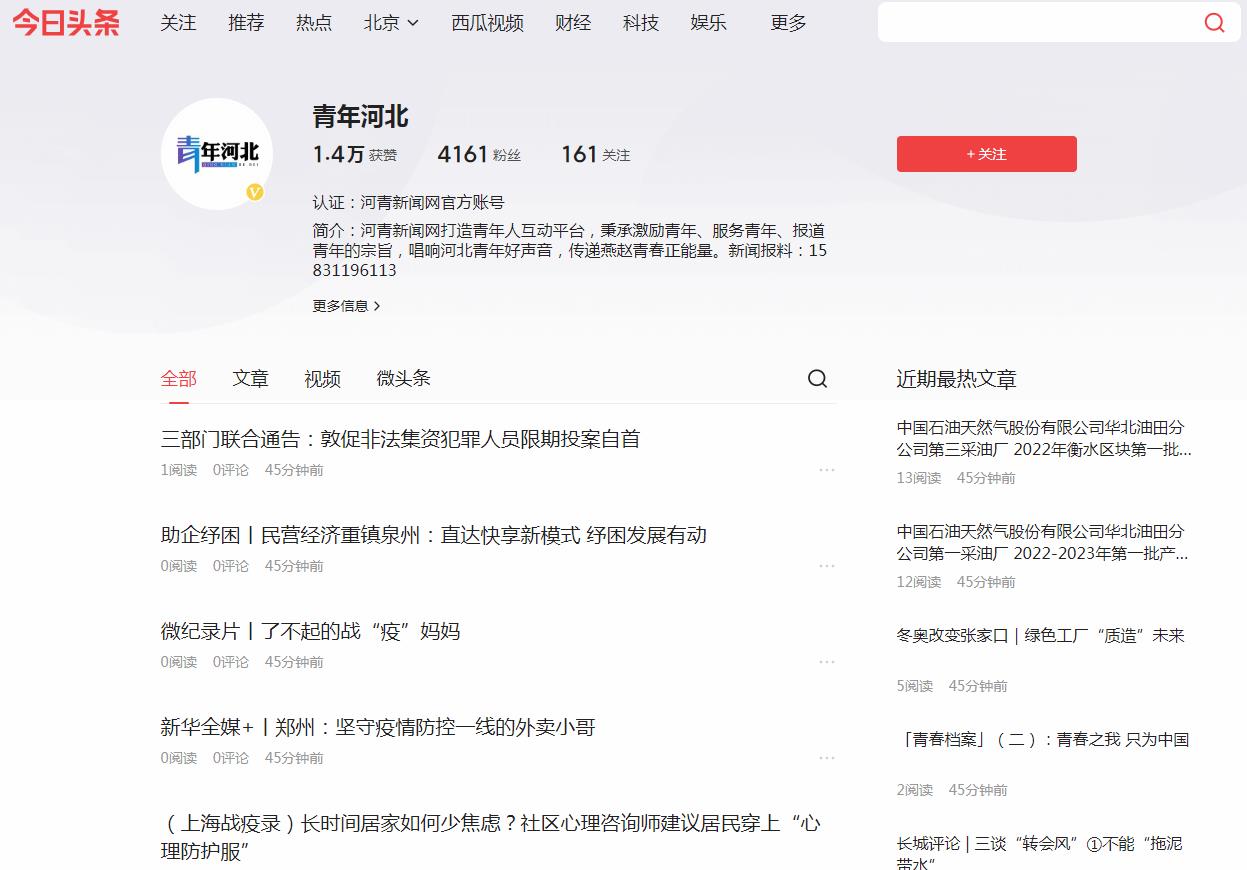Click the 青年河北 account name heading

pos(361,117)
